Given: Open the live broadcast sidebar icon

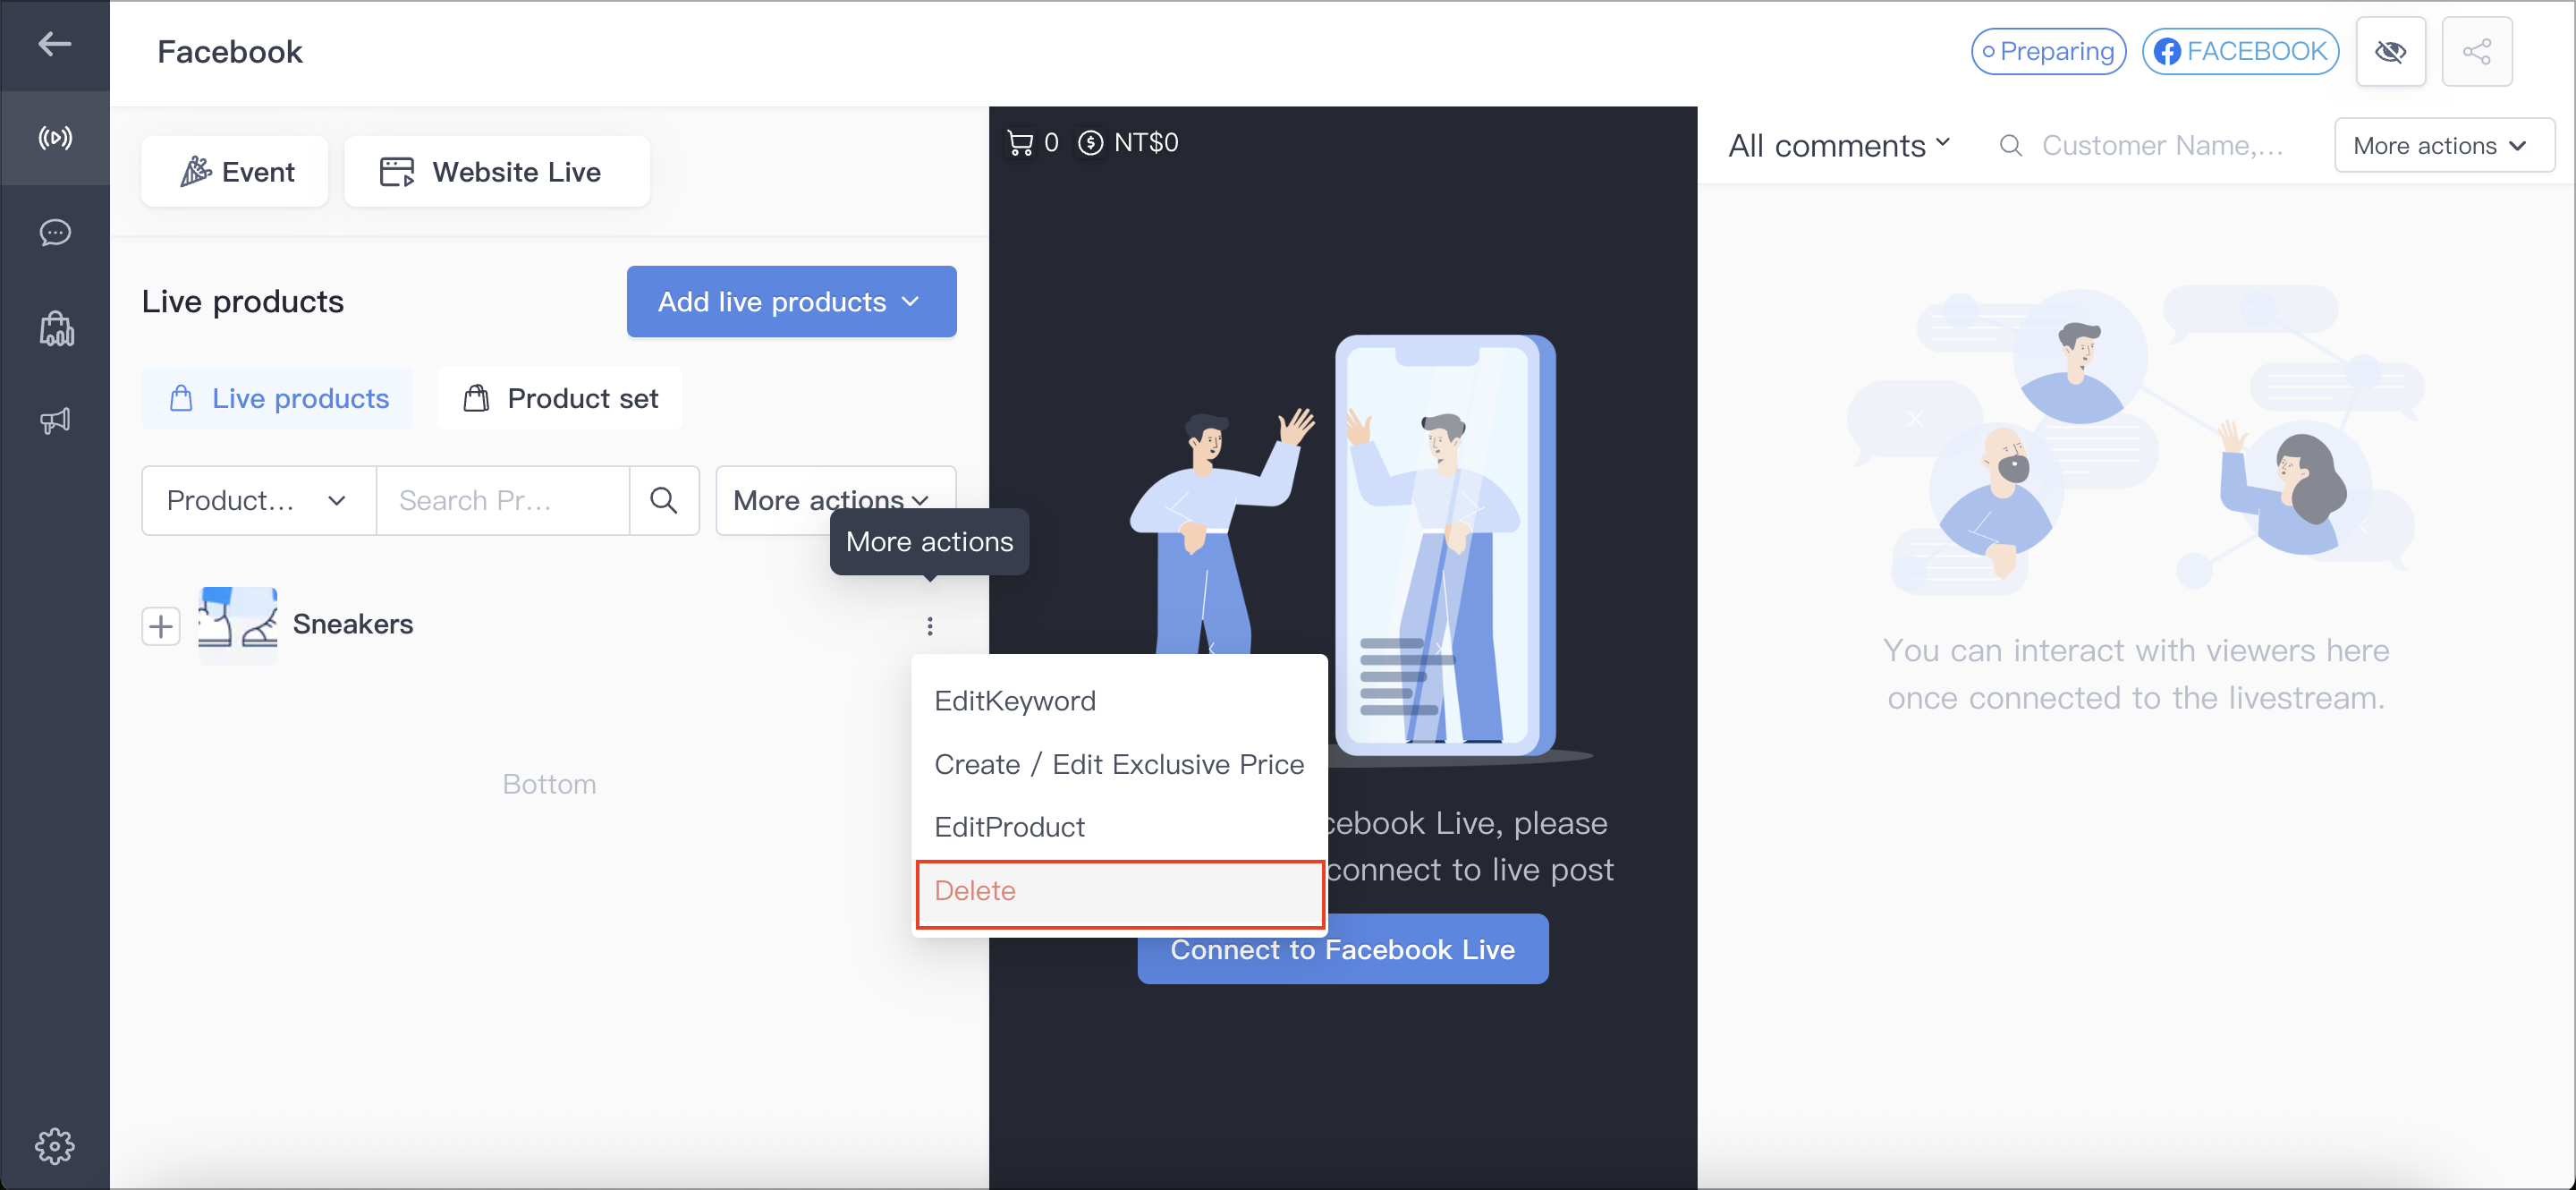Looking at the screenshot, I should click(55, 138).
